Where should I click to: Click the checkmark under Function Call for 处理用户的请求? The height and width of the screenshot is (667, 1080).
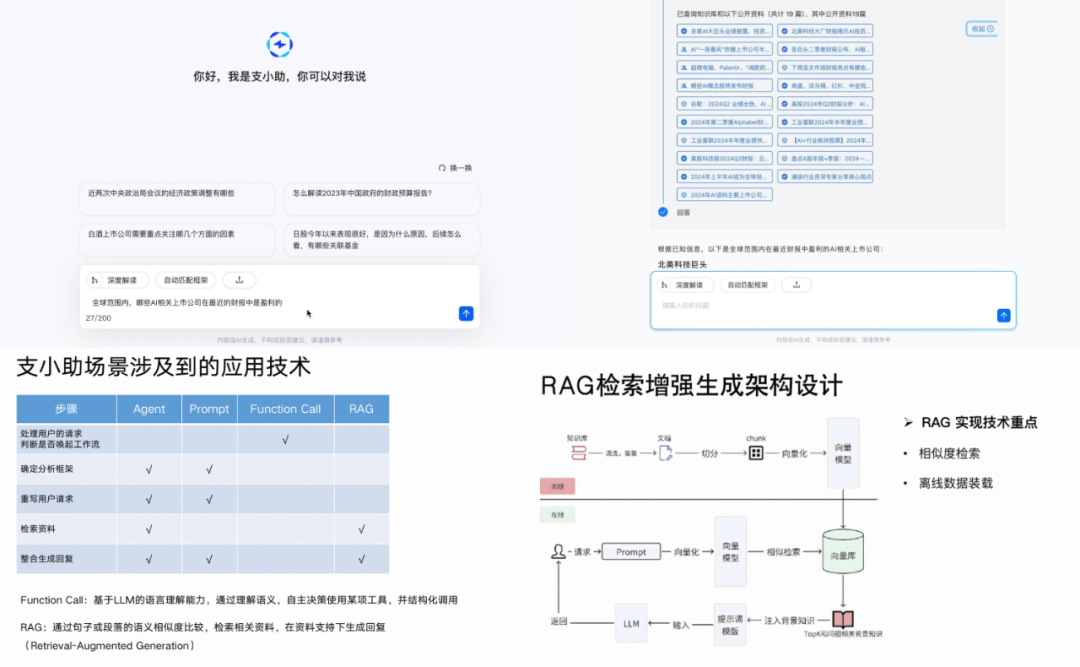pos(285,440)
